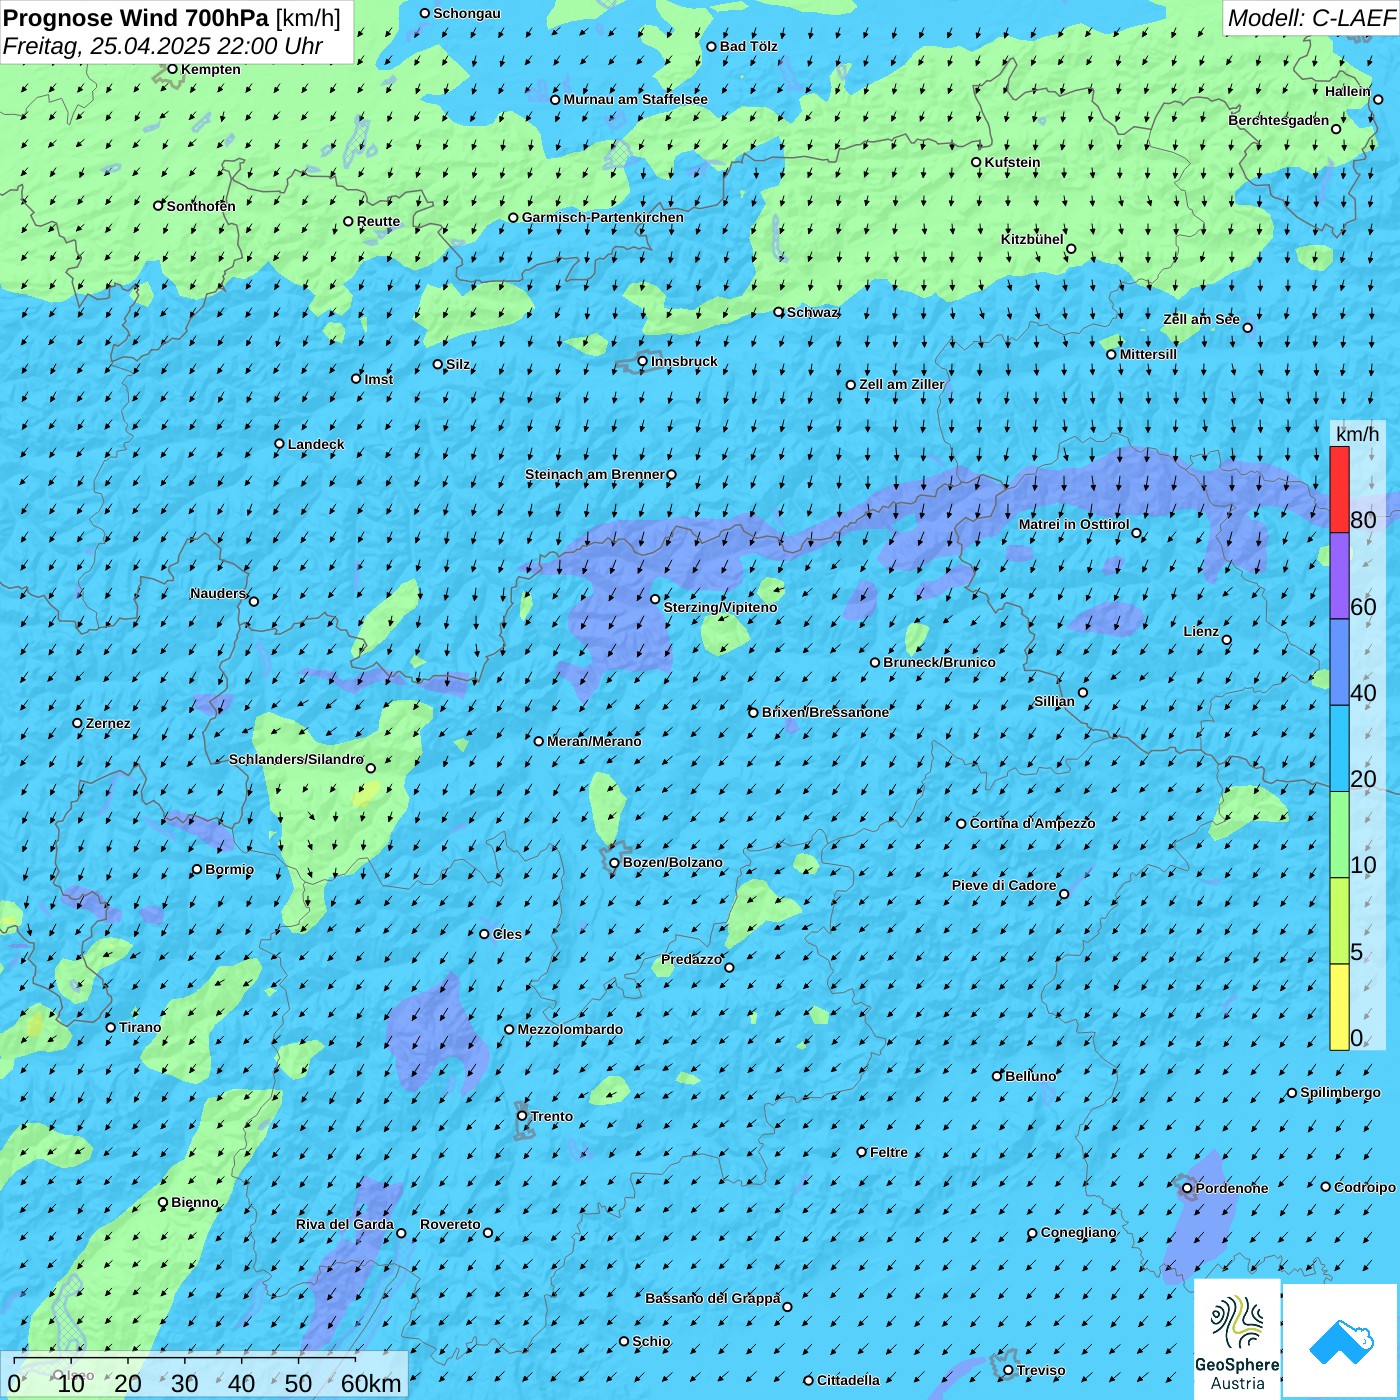Click the 'Schlanders/Silandro' label
The image size is (1400, 1400).
[x=296, y=759]
